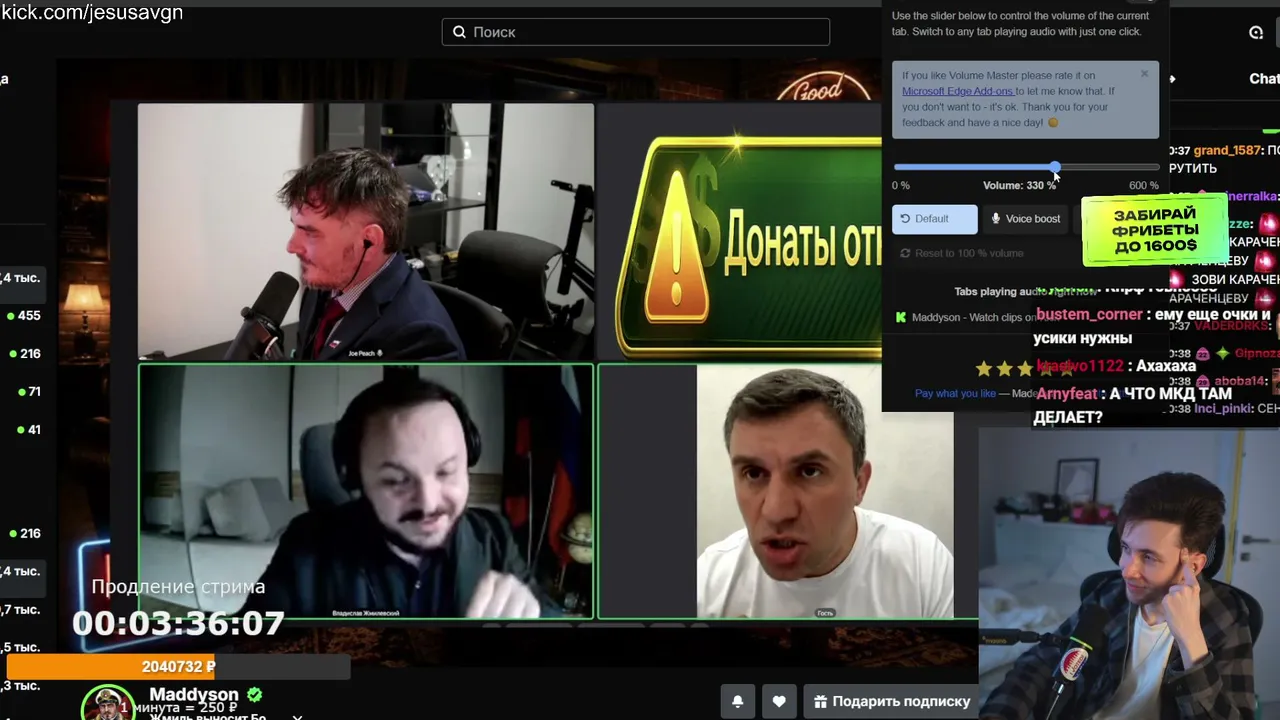The height and width of the screenshot is (720, 1280).
Task: Click username Arnyfeat in the overlay chat
Action: 1067,393
